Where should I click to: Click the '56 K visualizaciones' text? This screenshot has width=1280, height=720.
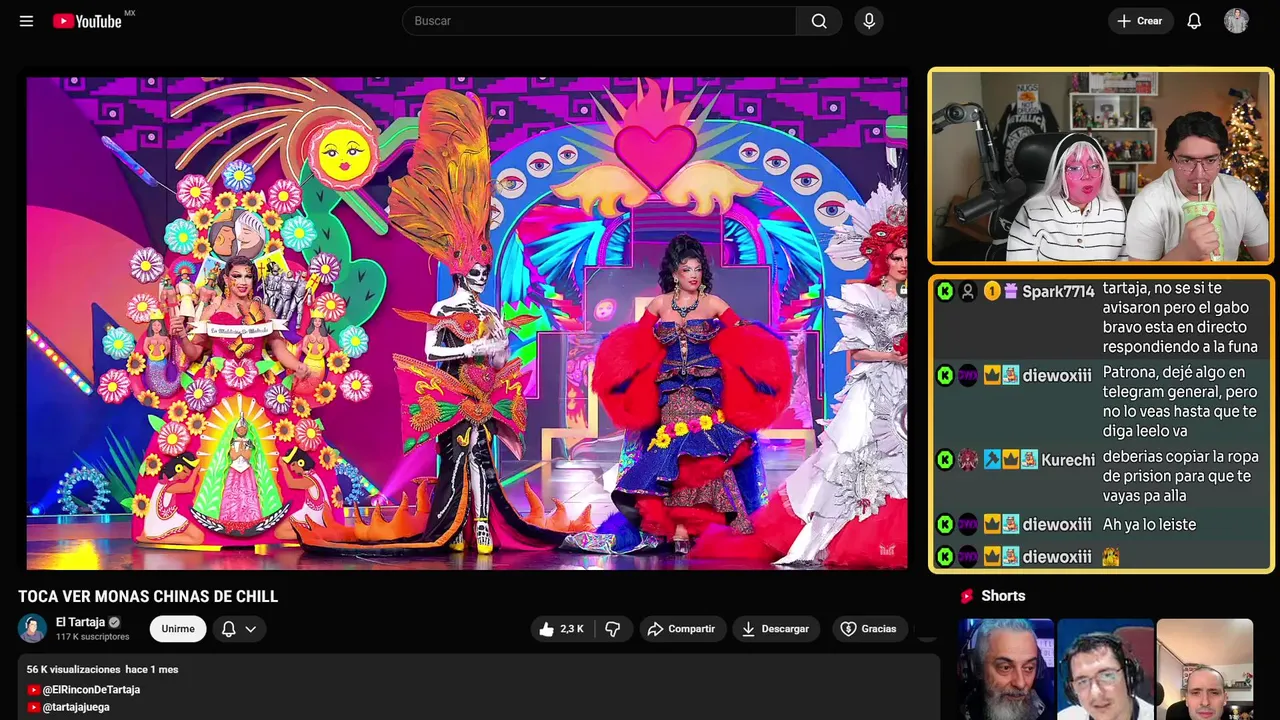(x=73, y=670)
